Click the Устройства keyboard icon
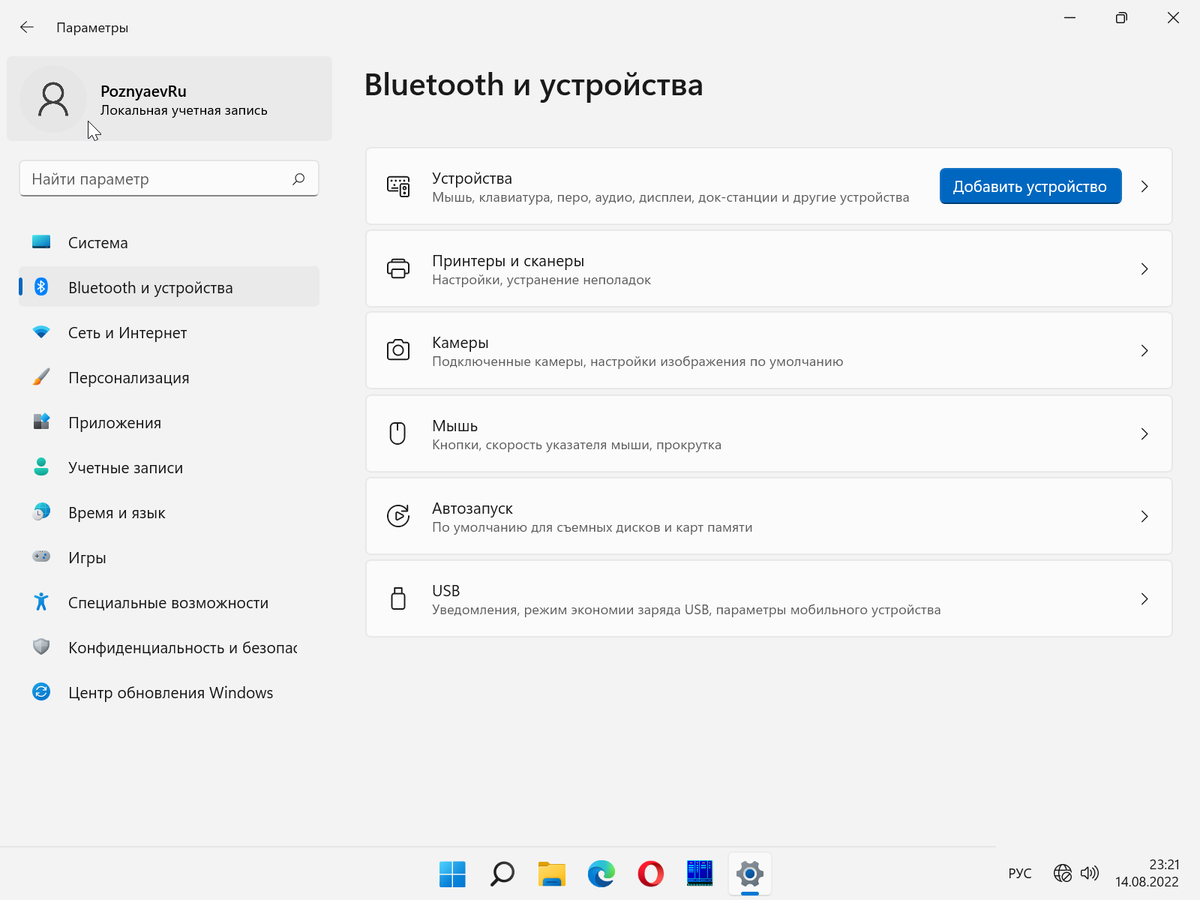Viewport: 1200px width, 900px height. coord(398,186)
